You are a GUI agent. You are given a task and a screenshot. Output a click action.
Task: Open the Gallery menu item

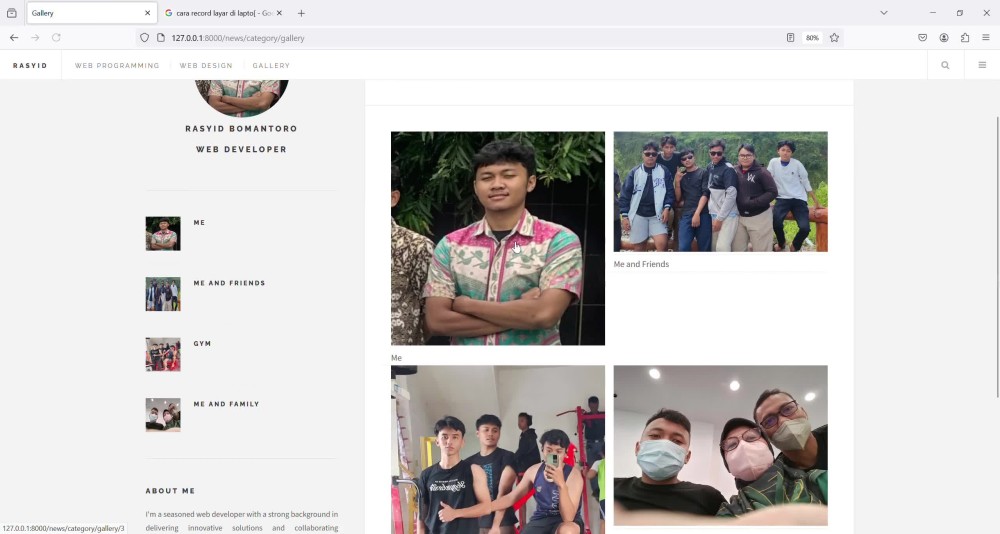coord(271,66)
